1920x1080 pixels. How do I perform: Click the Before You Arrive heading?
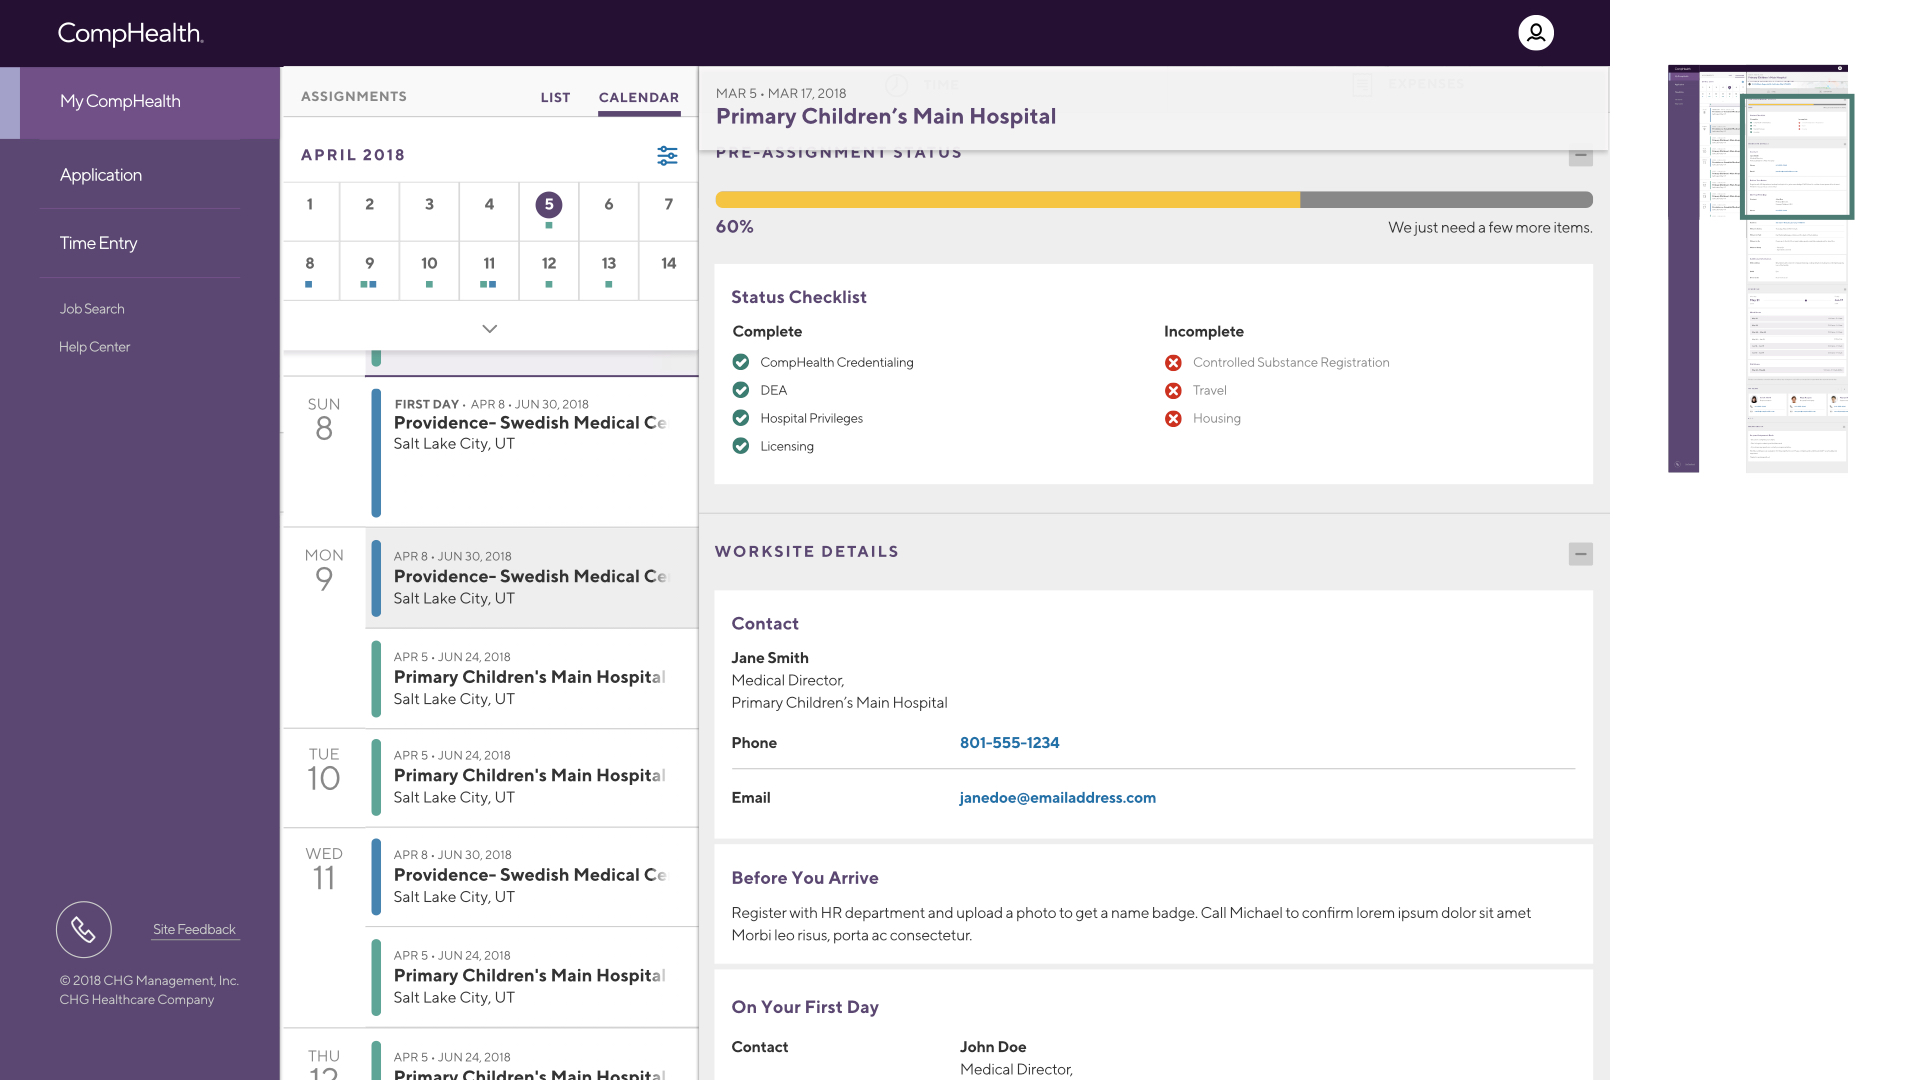(x=805, y=878)
